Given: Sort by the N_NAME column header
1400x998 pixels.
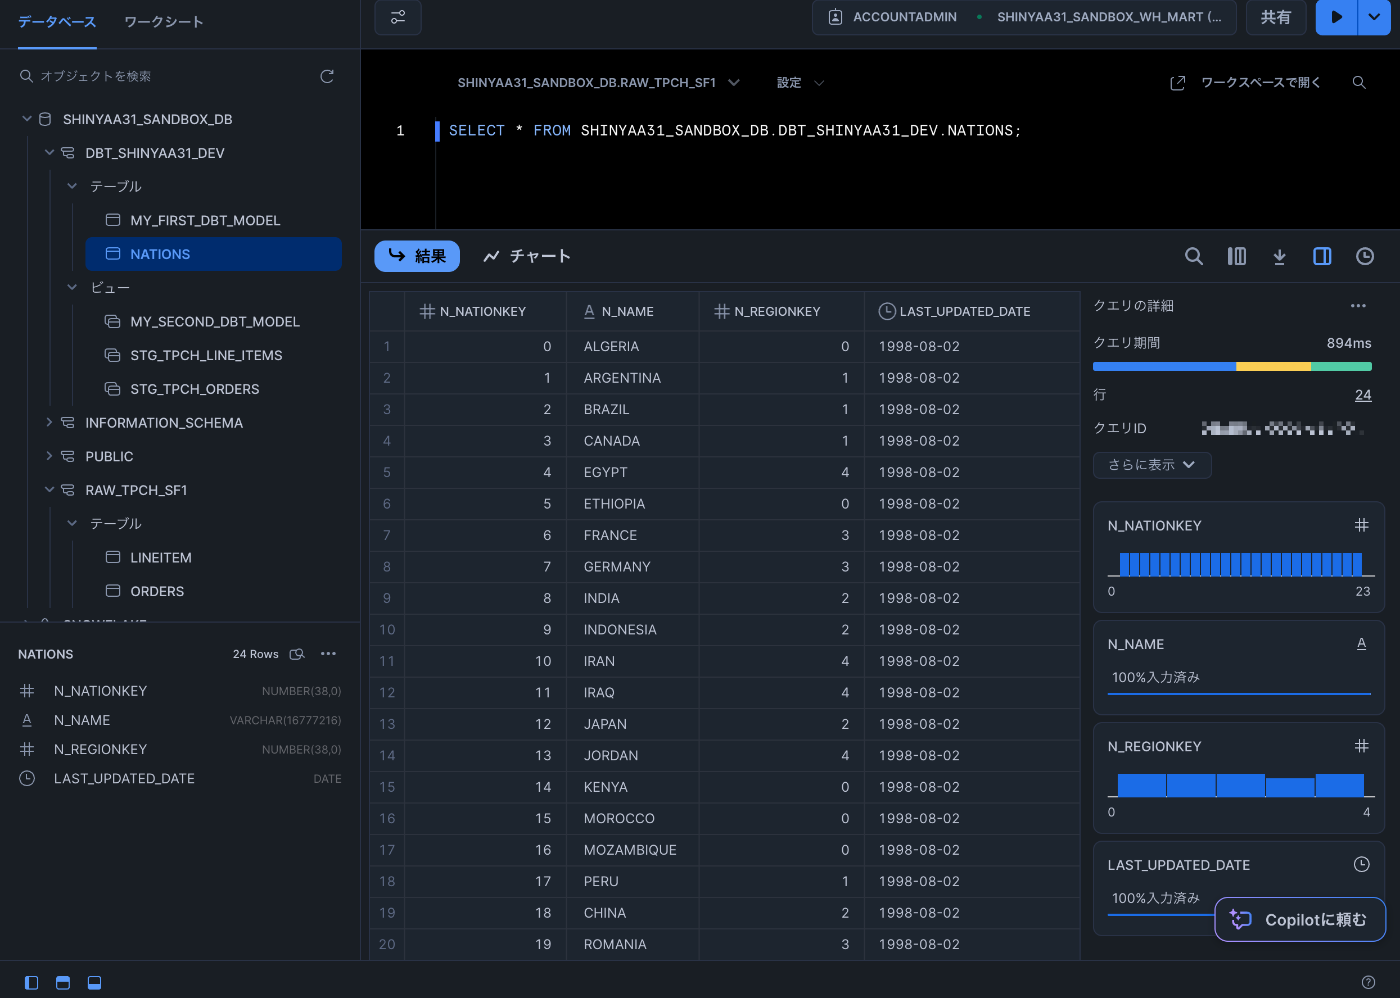Looking at the screenshot, I should pos(632,311).
